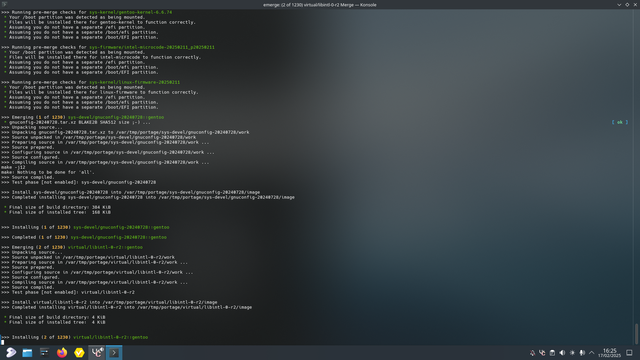Click the 'make -j12' line

[x=13, y=167]
